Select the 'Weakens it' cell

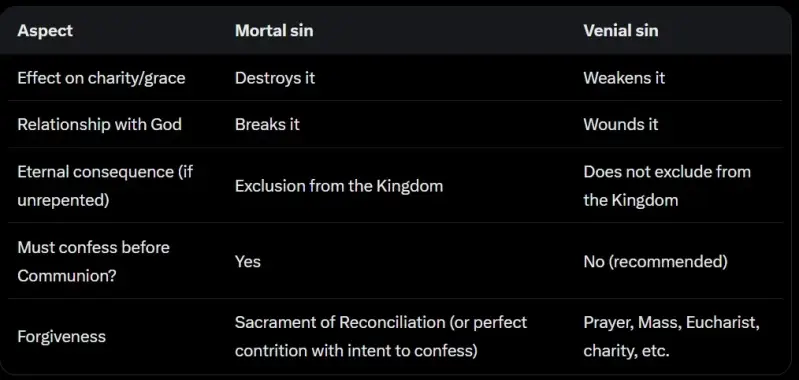(624, 78)
